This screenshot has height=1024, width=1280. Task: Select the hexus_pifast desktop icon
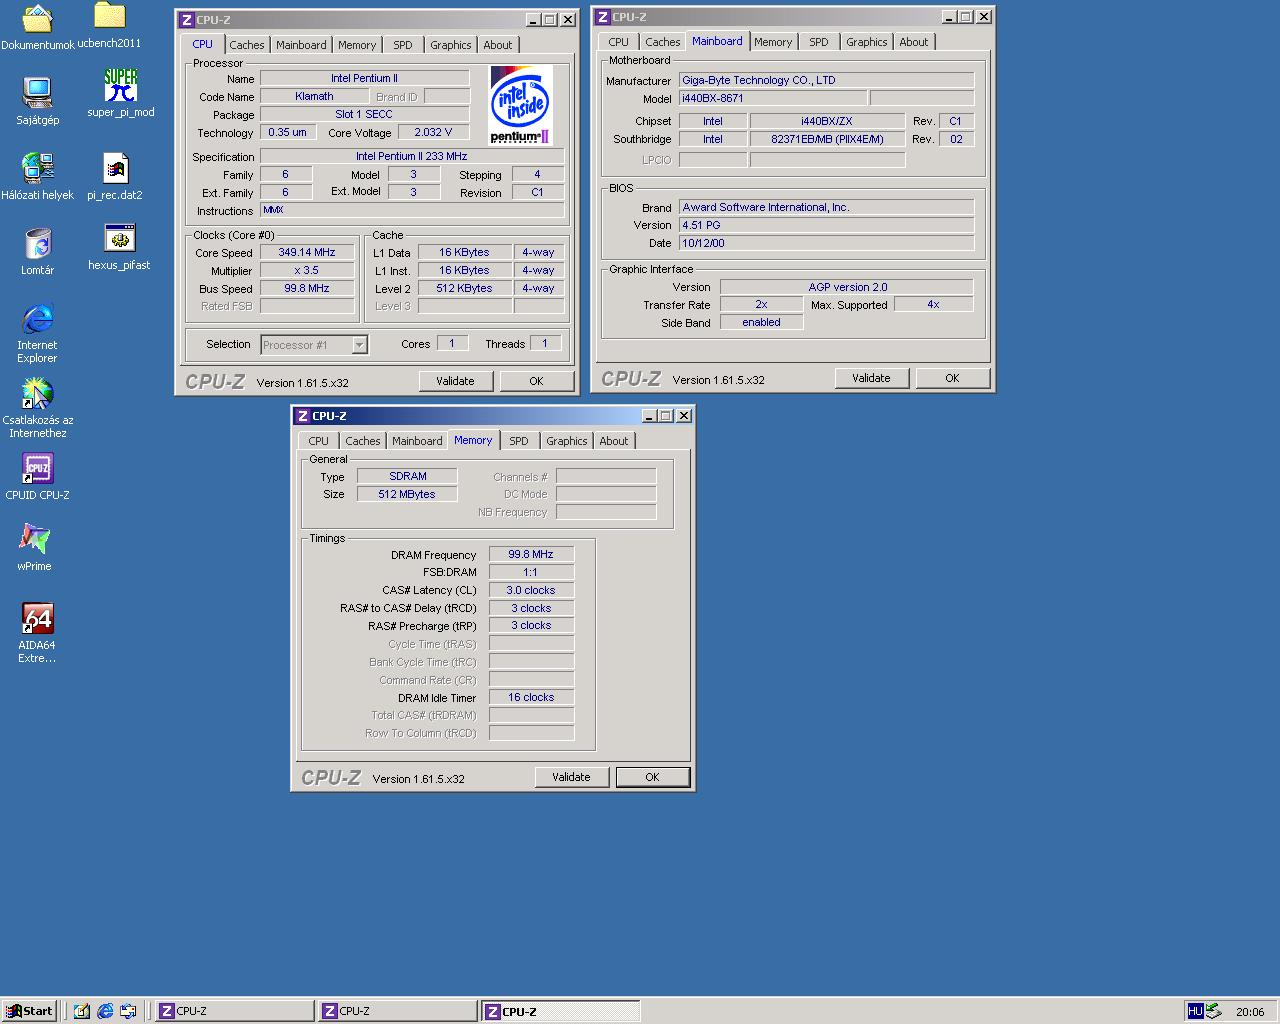pyautogui.click(x=119, y=238)
